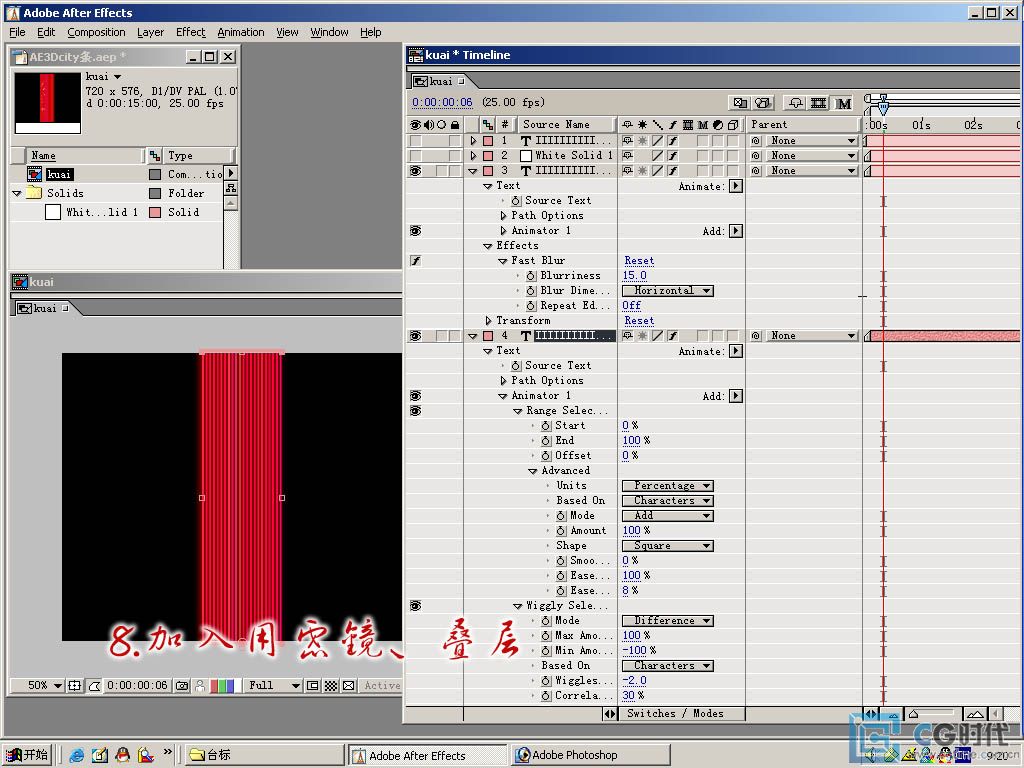The height and width of the screenshot is (768, 1024).
Task: Click the current time display 0:00:00:06 in timeline
Action: (x=442, y=103)
